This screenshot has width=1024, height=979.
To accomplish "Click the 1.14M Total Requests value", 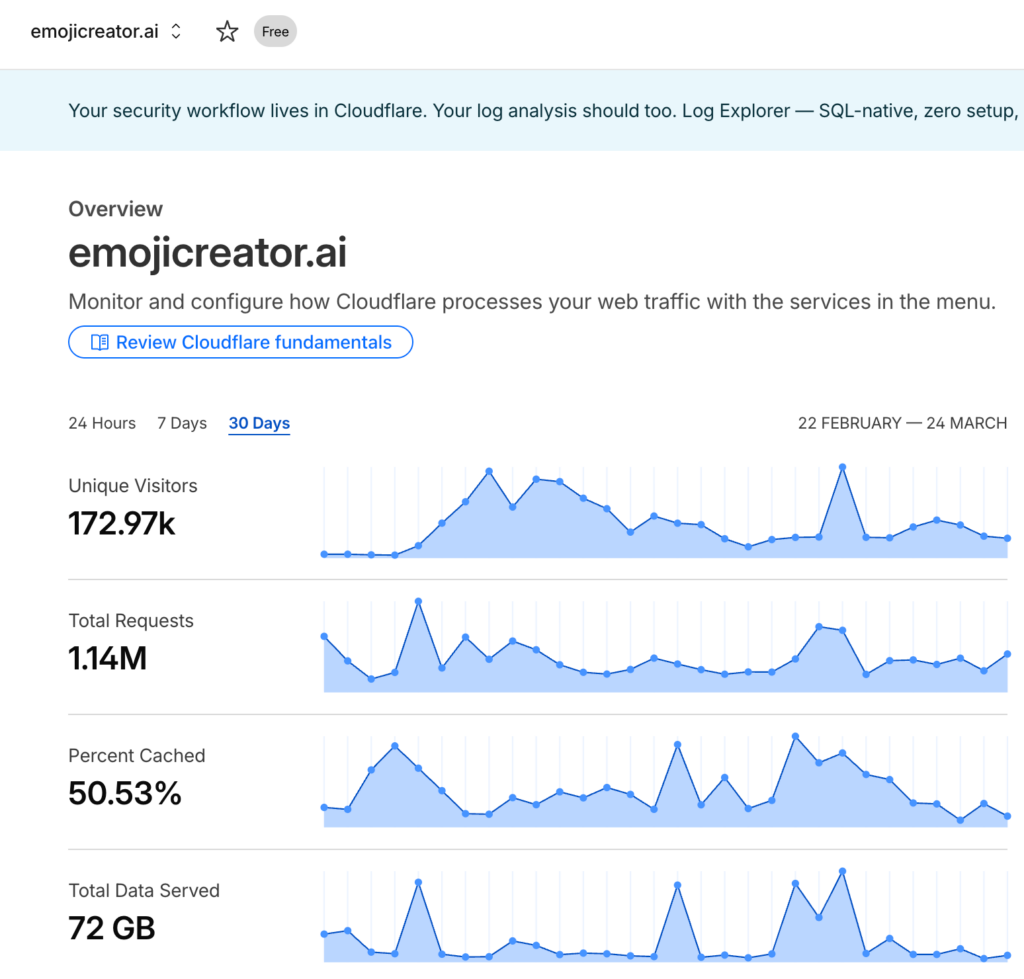I will (x=108, y=658).
